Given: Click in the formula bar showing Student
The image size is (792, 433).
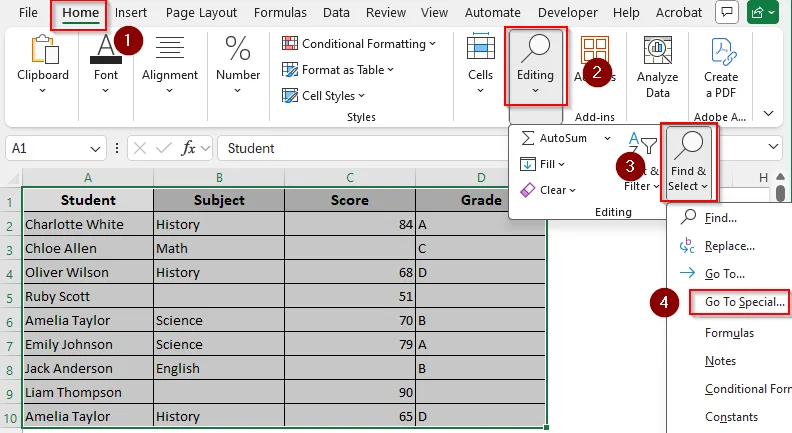Looking at the screenshot, I should coord(364,148).
